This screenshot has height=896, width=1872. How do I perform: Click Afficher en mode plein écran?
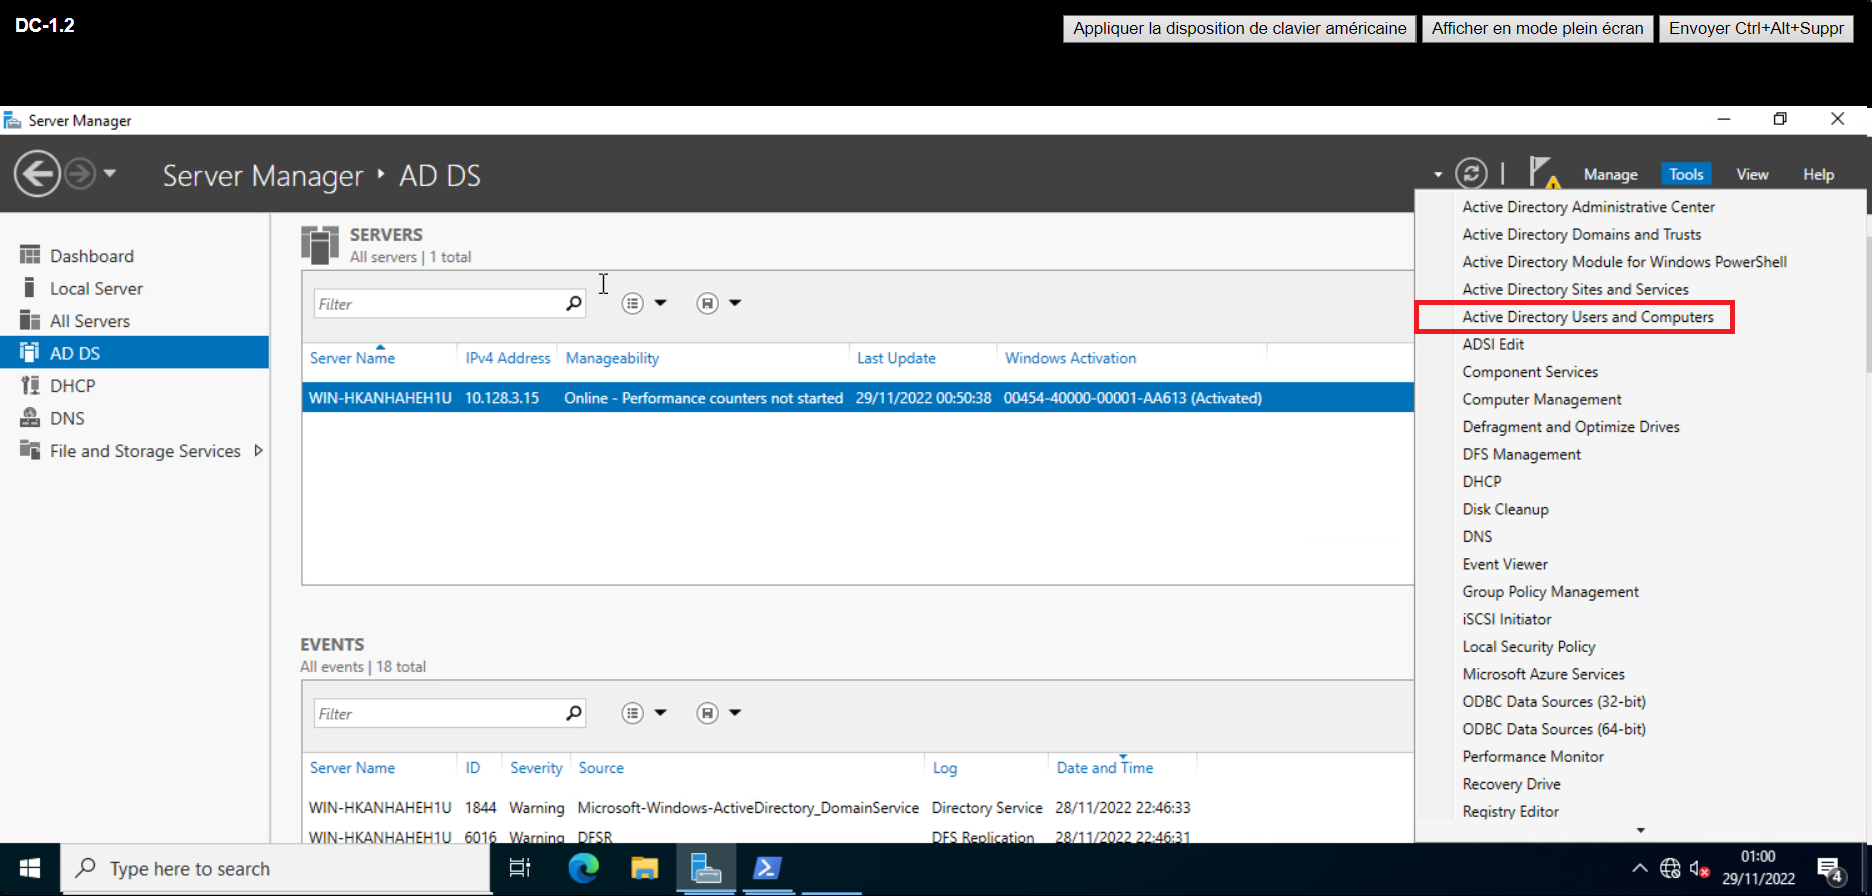(1537, 28)
